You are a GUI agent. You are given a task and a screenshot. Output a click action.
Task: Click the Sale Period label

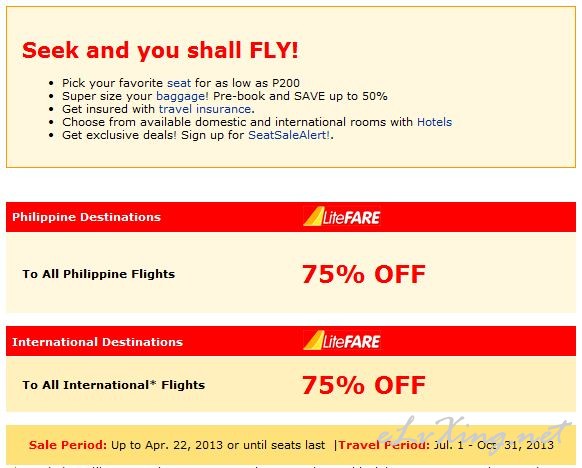[x=68, y=445]
